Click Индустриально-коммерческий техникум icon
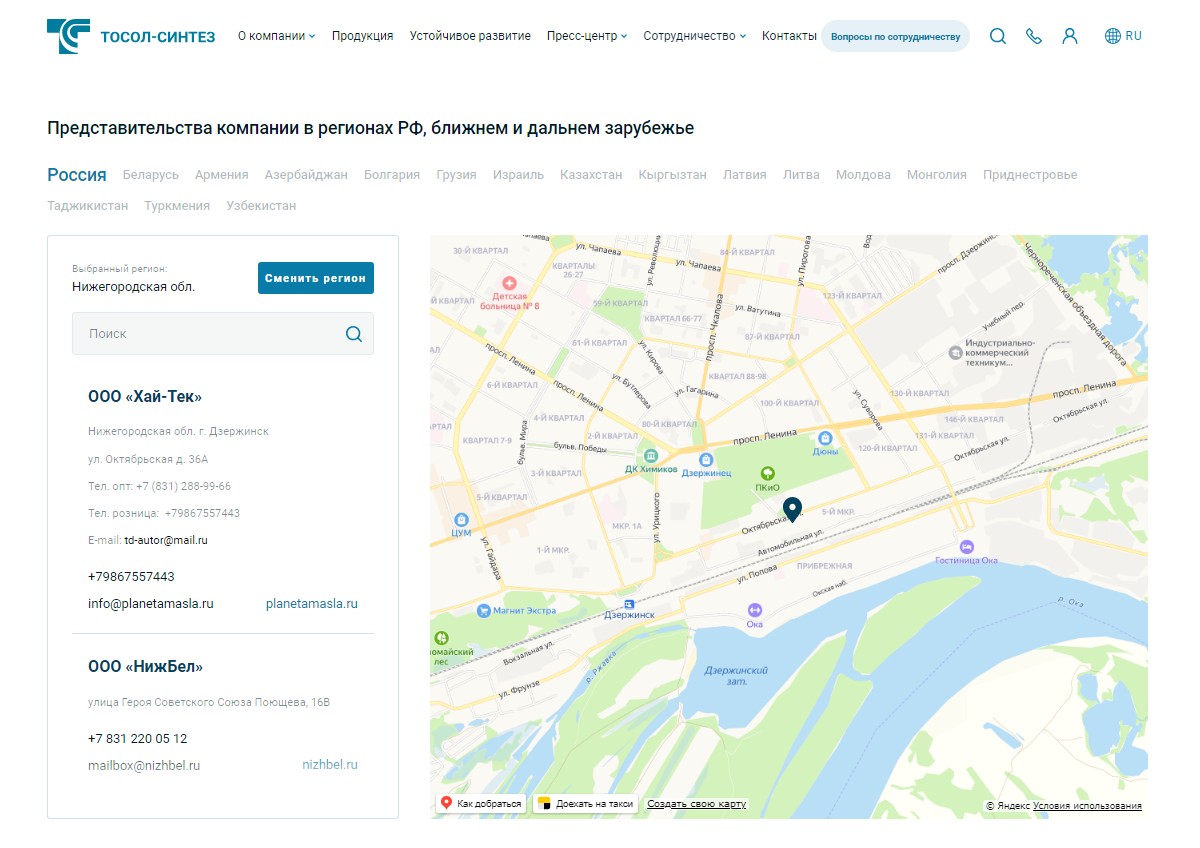1200x848 pixels. pyautogui.click(x=956, y=352)
